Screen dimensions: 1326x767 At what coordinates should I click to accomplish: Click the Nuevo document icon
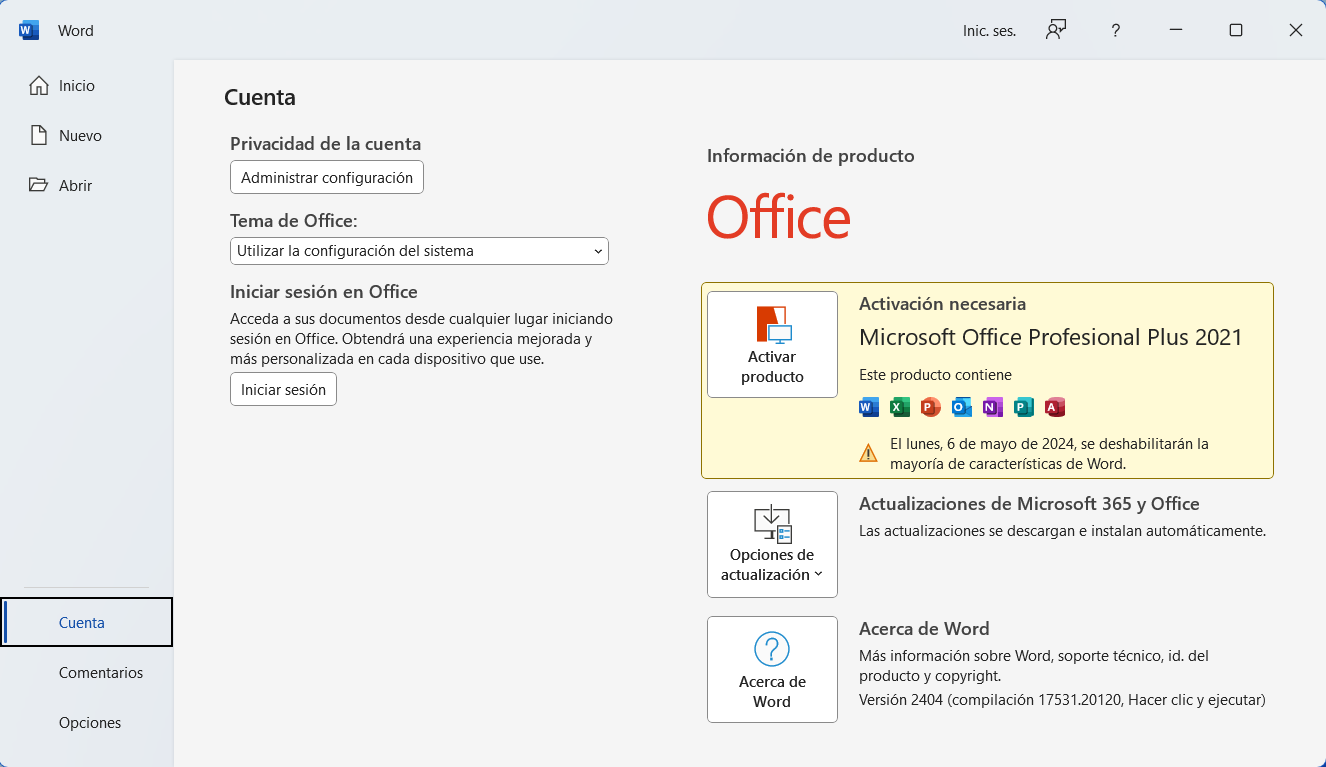click(x=39, y=135)
